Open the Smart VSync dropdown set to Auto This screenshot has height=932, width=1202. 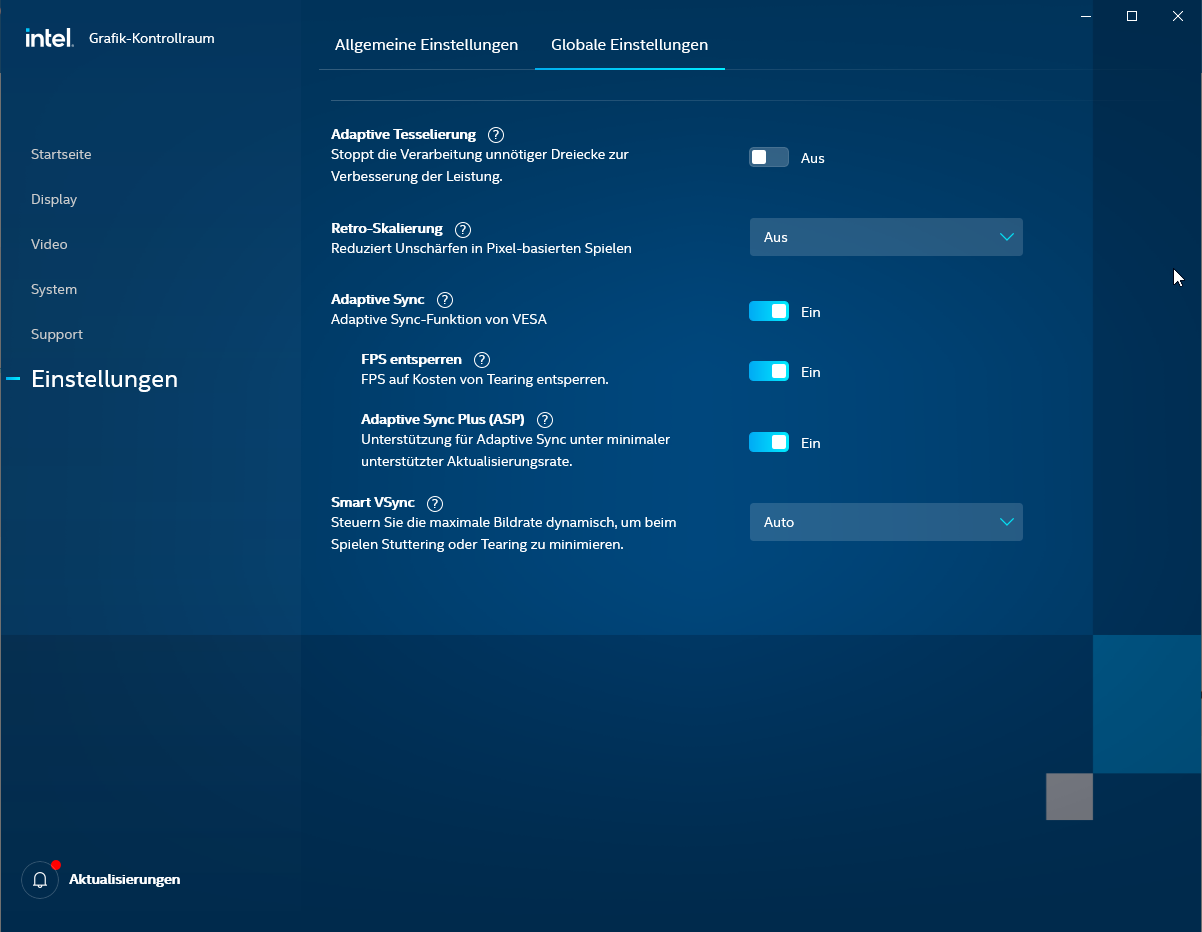pyautogui.click(x=885, y=521)
